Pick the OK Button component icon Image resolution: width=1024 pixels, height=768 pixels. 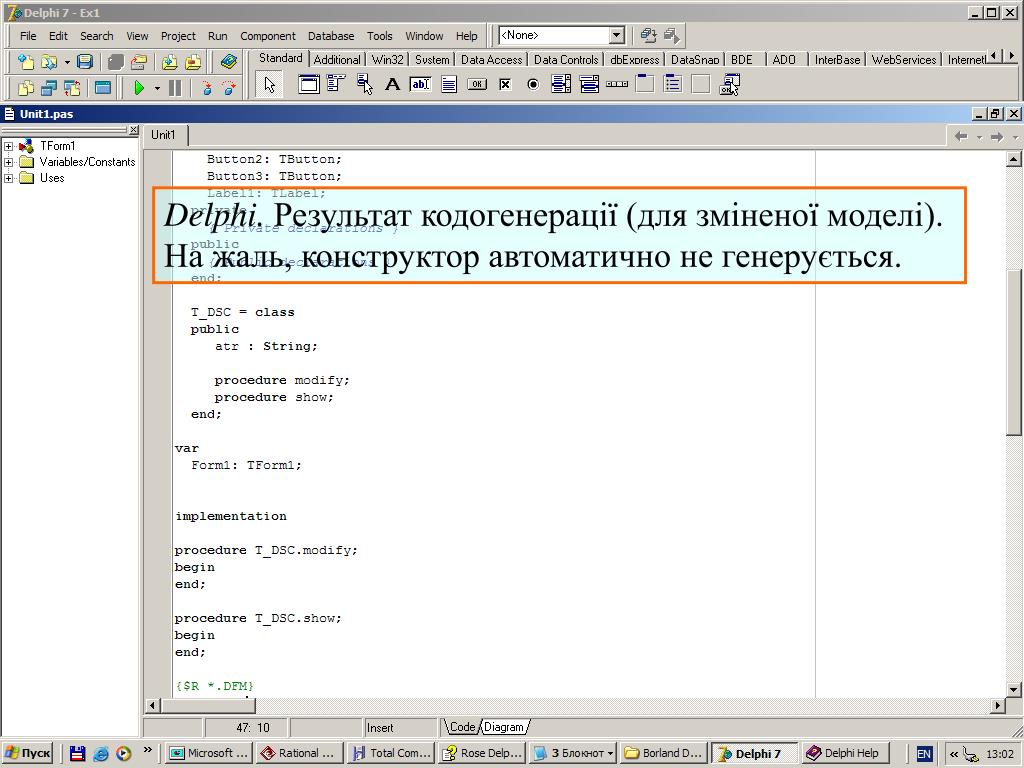click(477, 84)
